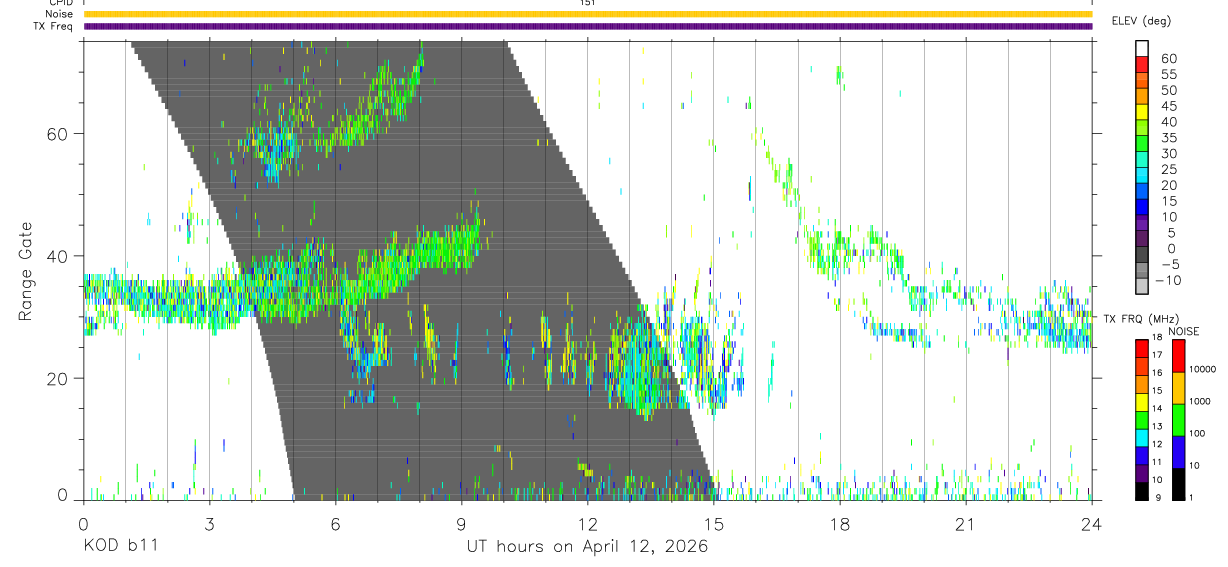The height and width of the screenshot is (567, 1228).
Task: Select the white top elevation swatch above 60
Action: click(x=1142, y=49)
